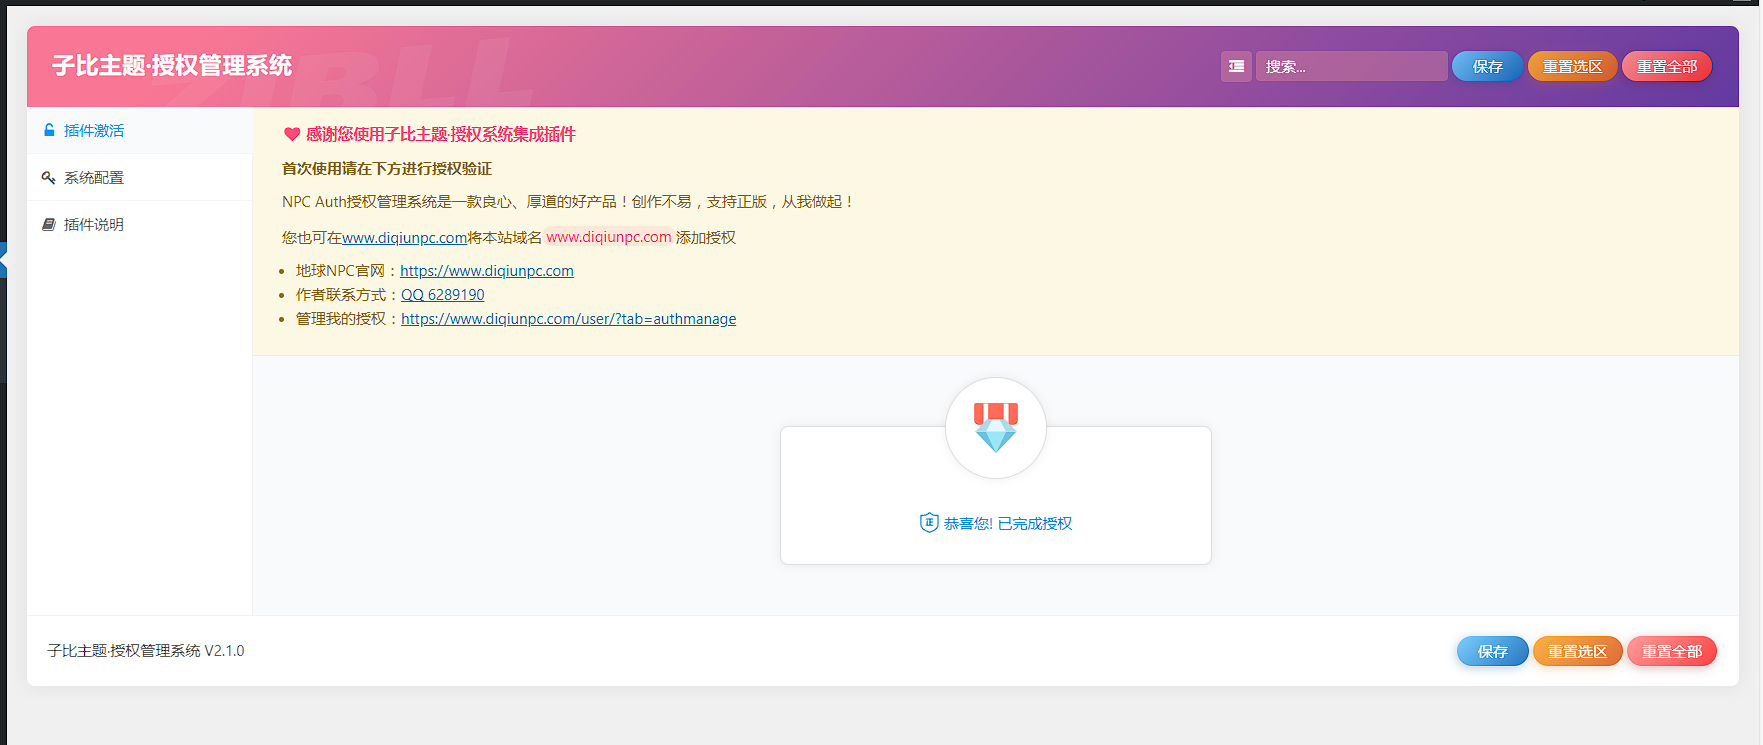Click the inline www.diqiunpc.com link after 您也可在

404,238
